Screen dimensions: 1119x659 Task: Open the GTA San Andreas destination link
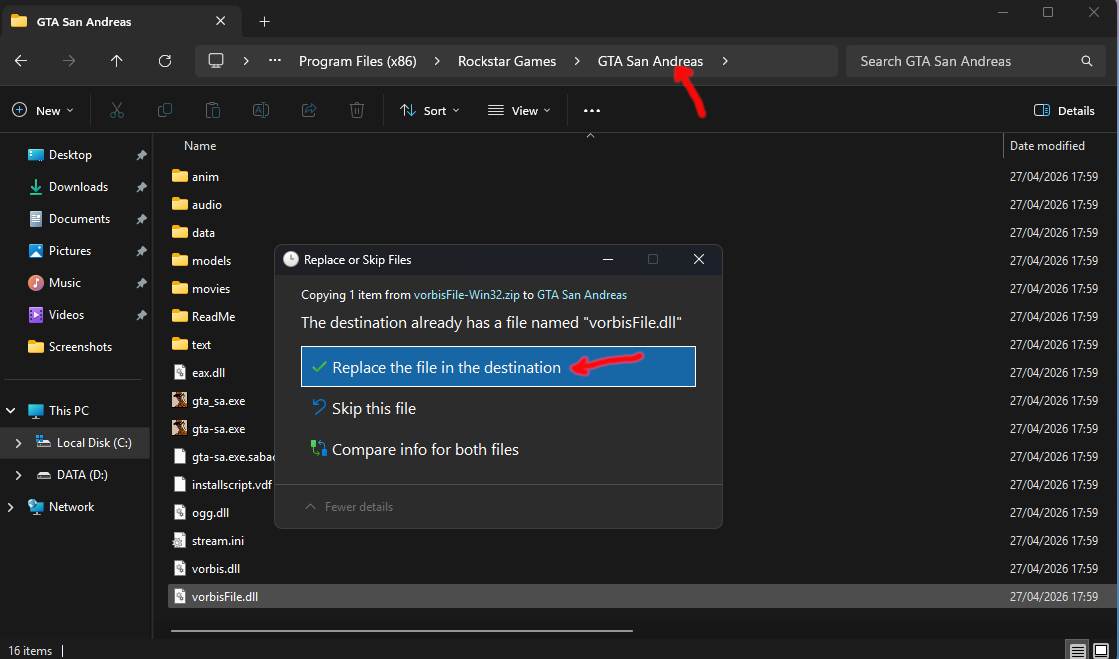[x=582, y=295]
